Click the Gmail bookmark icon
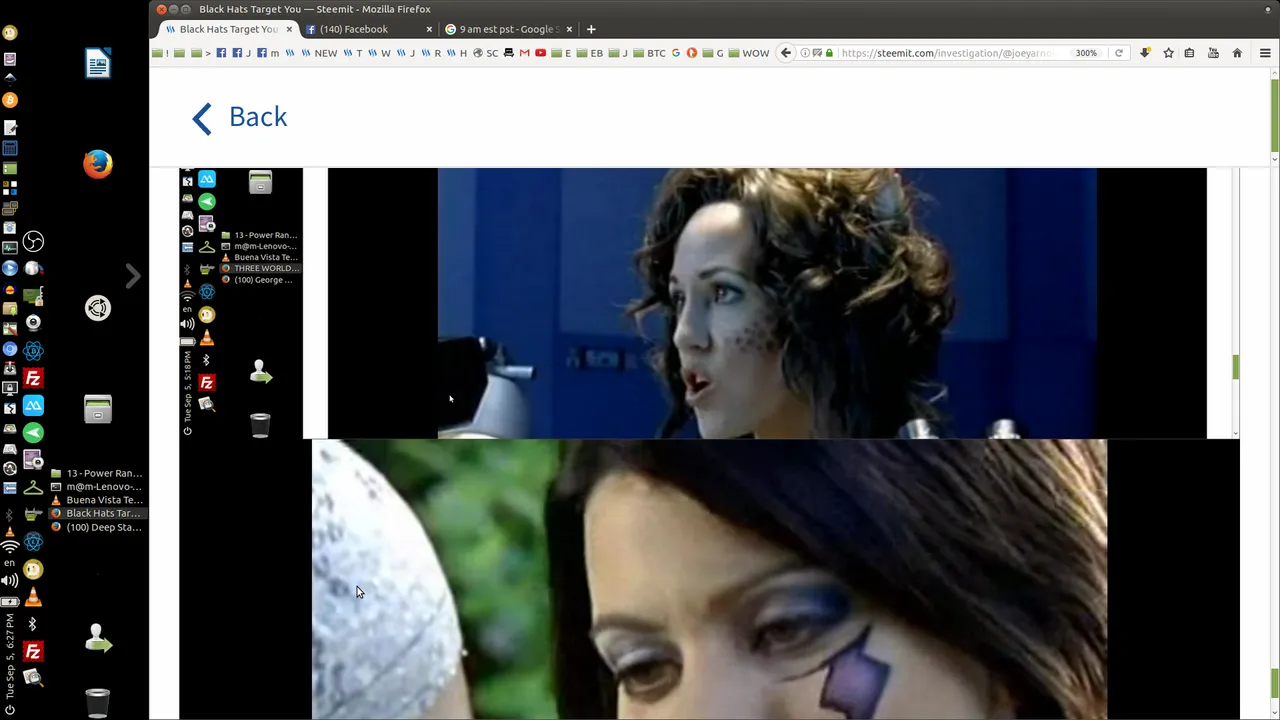 pyautogui.click(x=524, y=53)
